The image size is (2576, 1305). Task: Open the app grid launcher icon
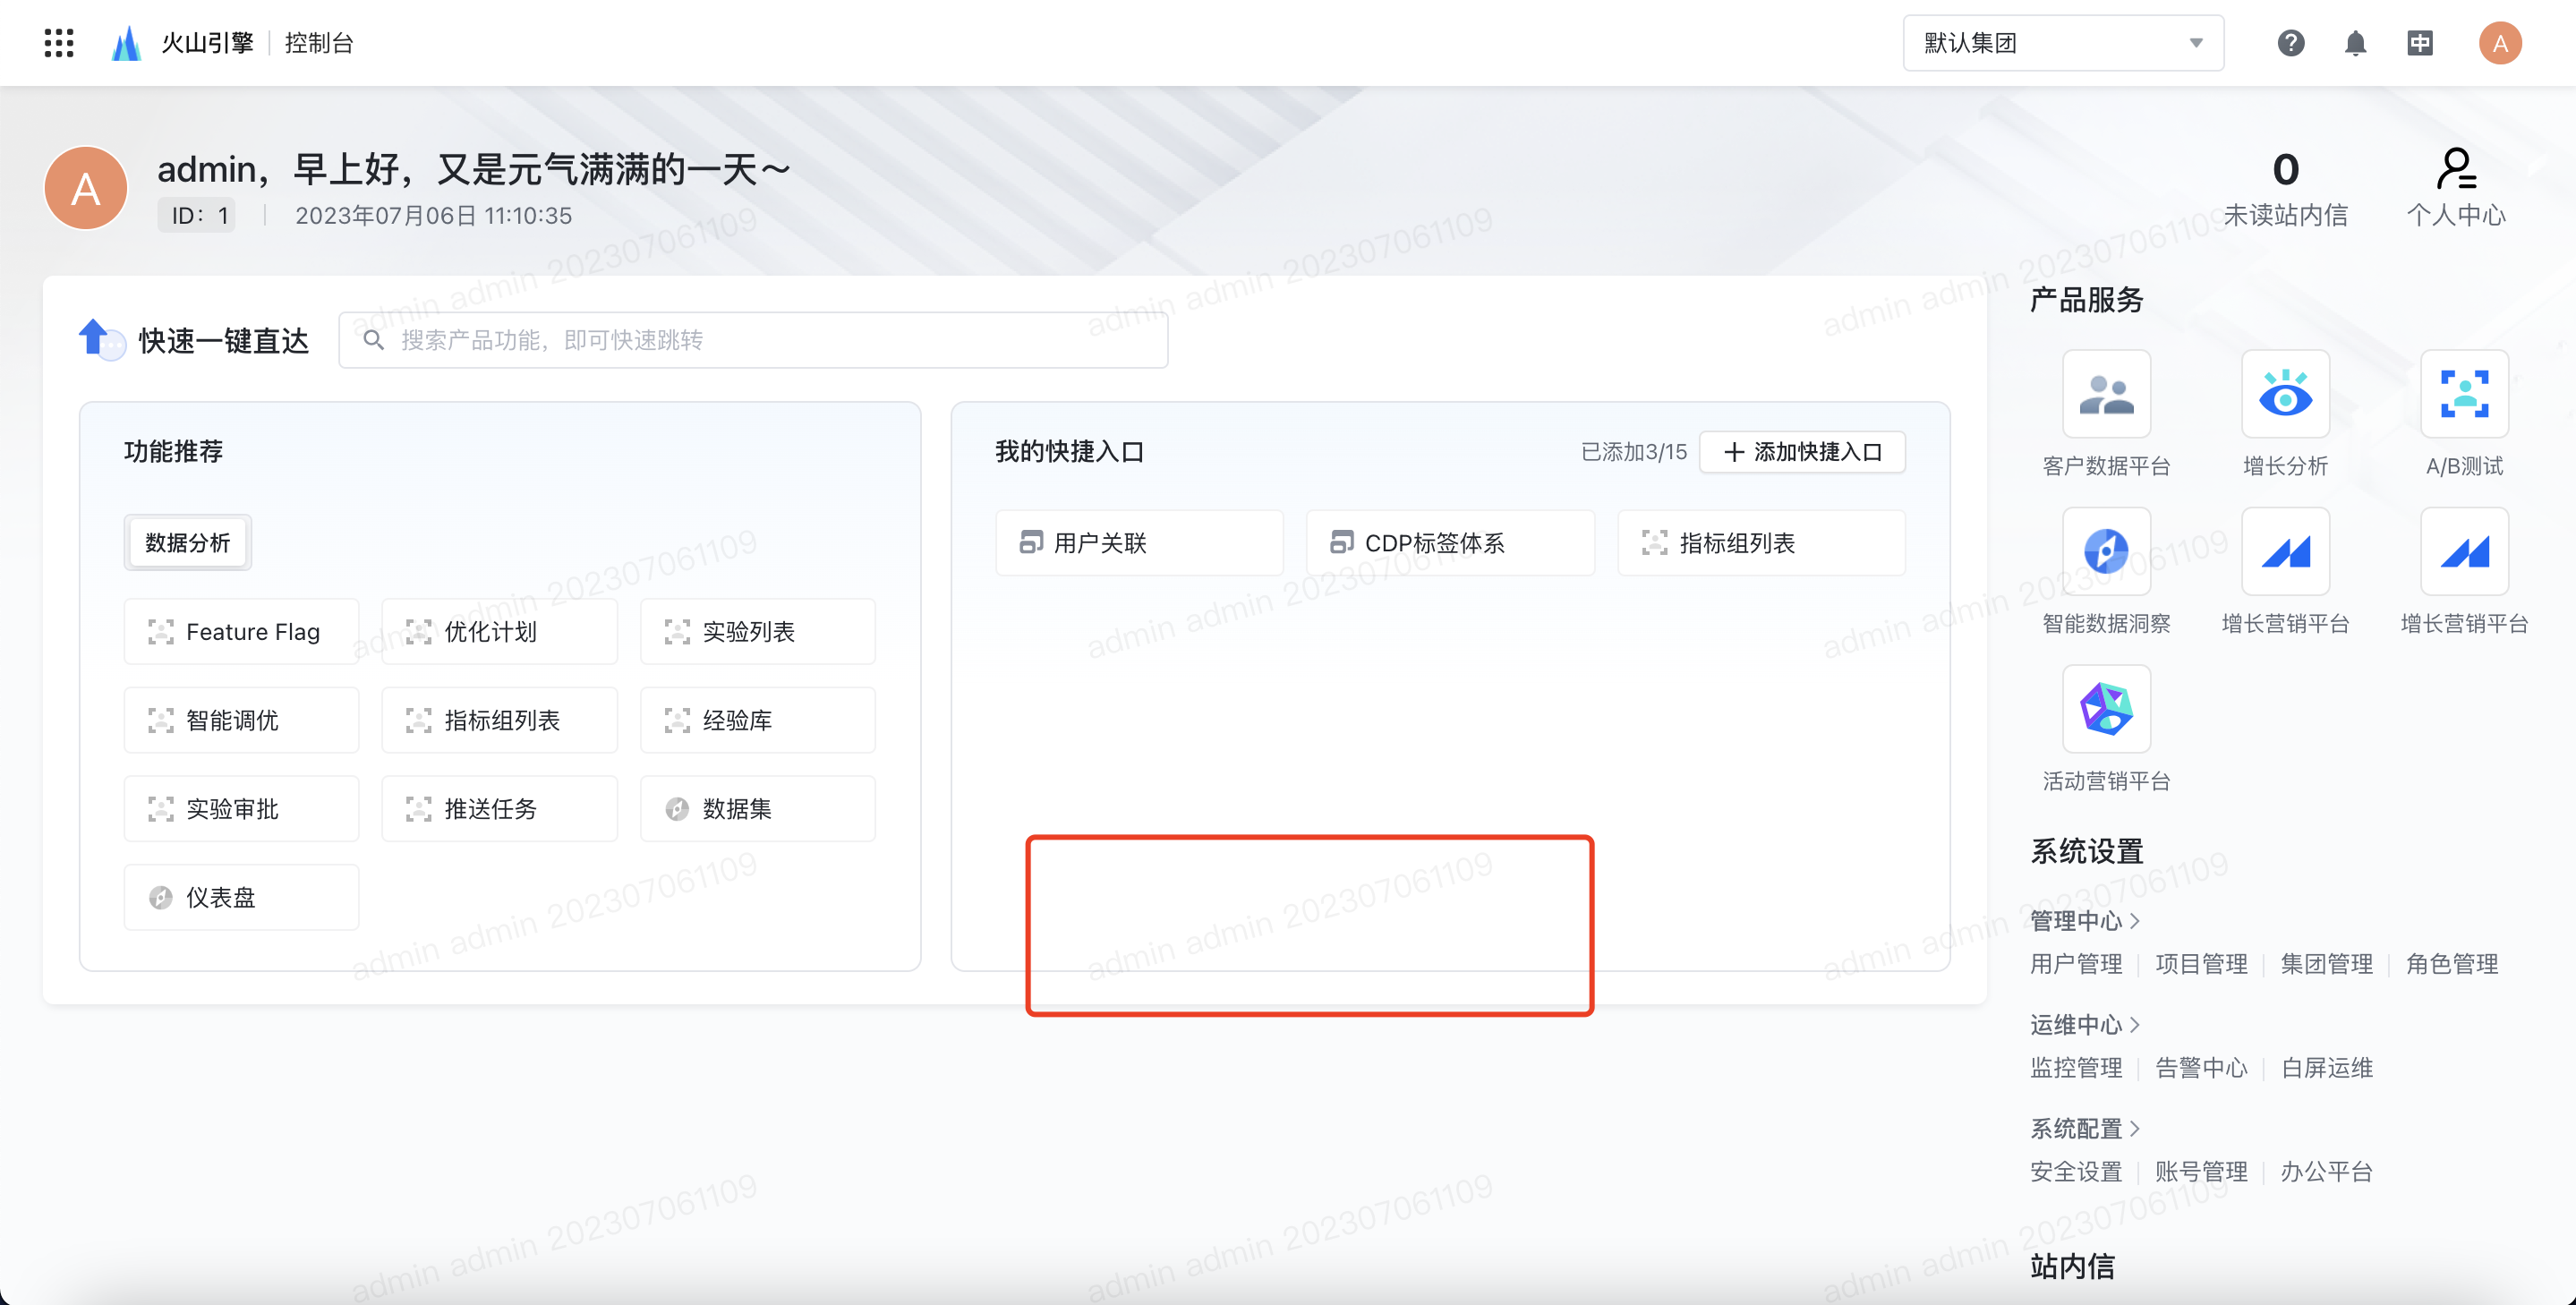(59, 43)
